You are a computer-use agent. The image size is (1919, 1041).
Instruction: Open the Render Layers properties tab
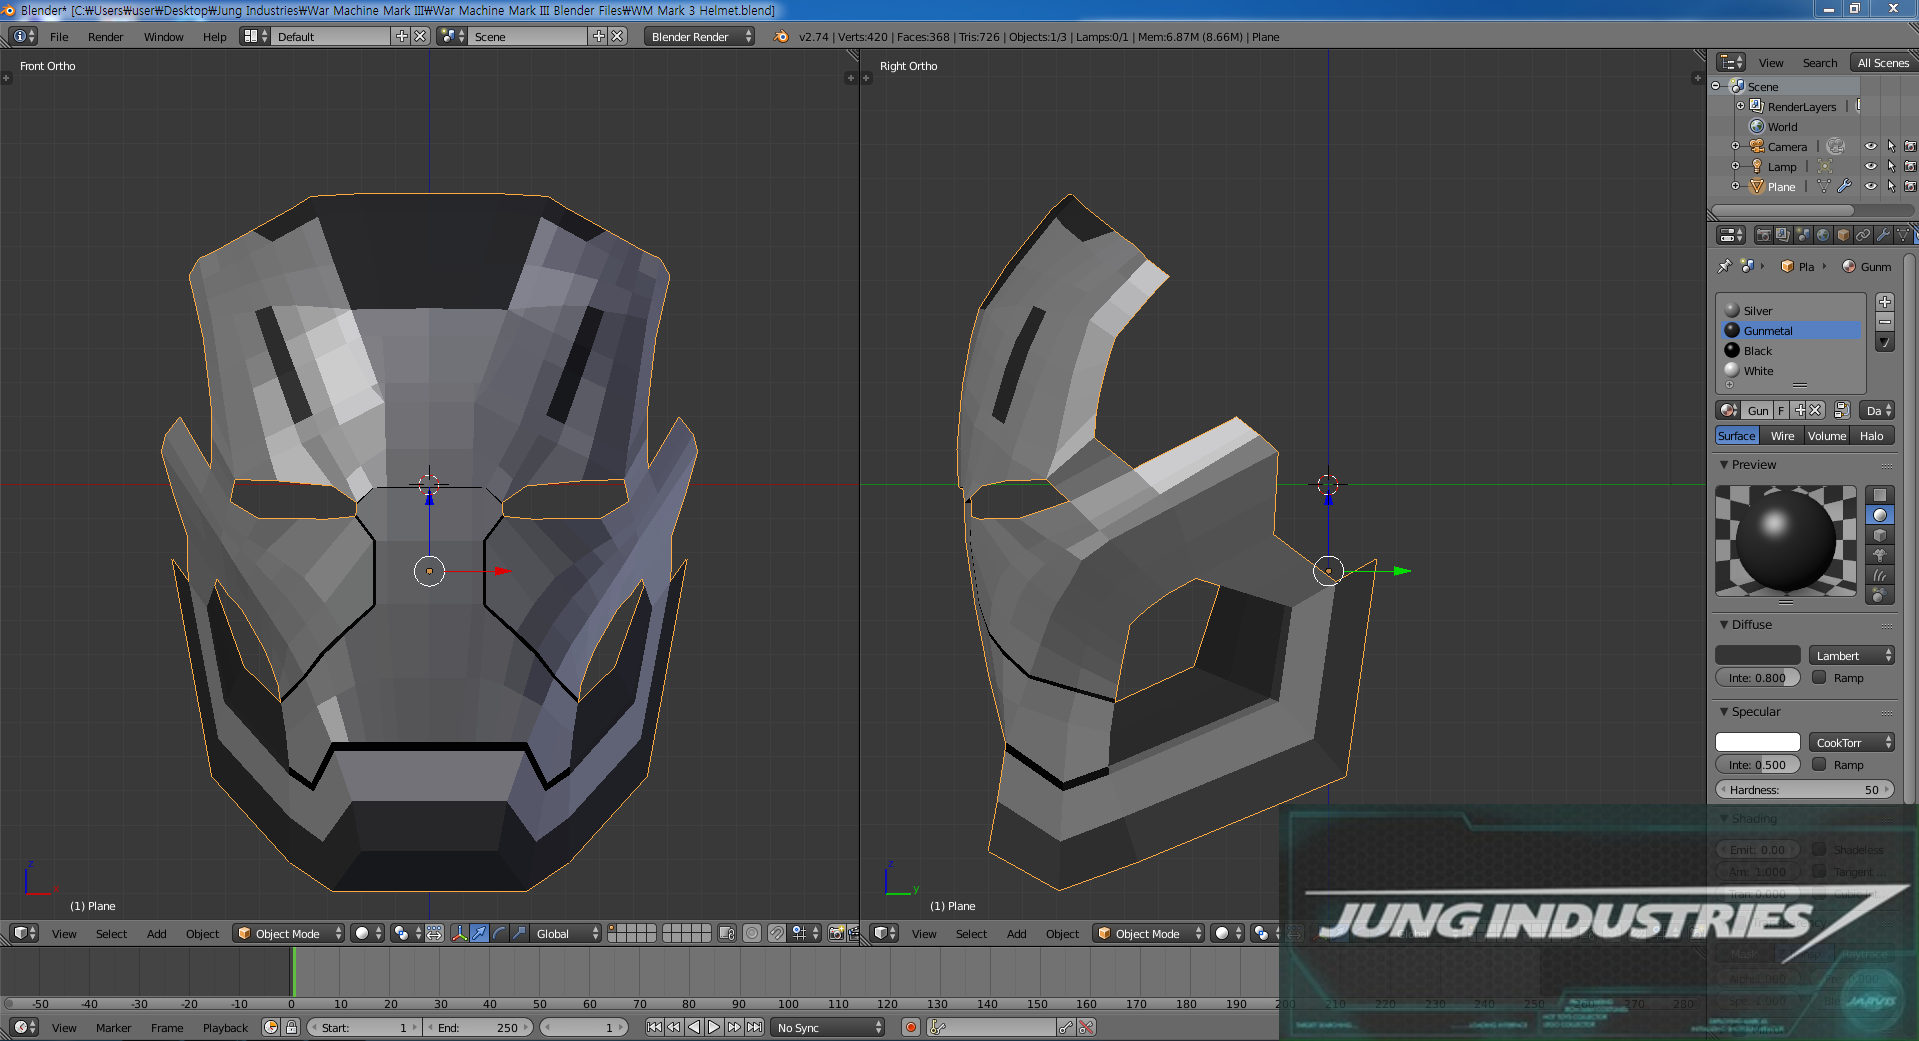(1783, 235)
